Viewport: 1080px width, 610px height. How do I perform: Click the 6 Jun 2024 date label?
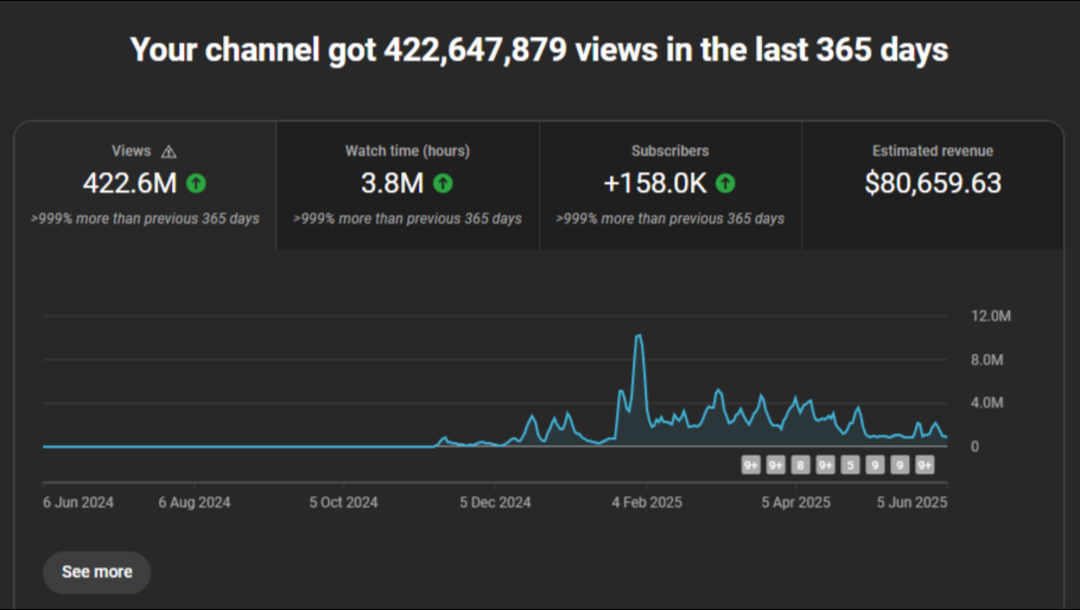tap(79, 503)
